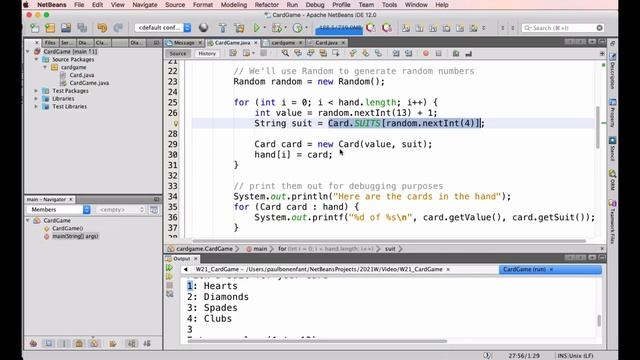Image resolution: width=640 pixels, height=360 pixels.
Task: Click the Last Edit icon beside History
Action: click(233, 53)
